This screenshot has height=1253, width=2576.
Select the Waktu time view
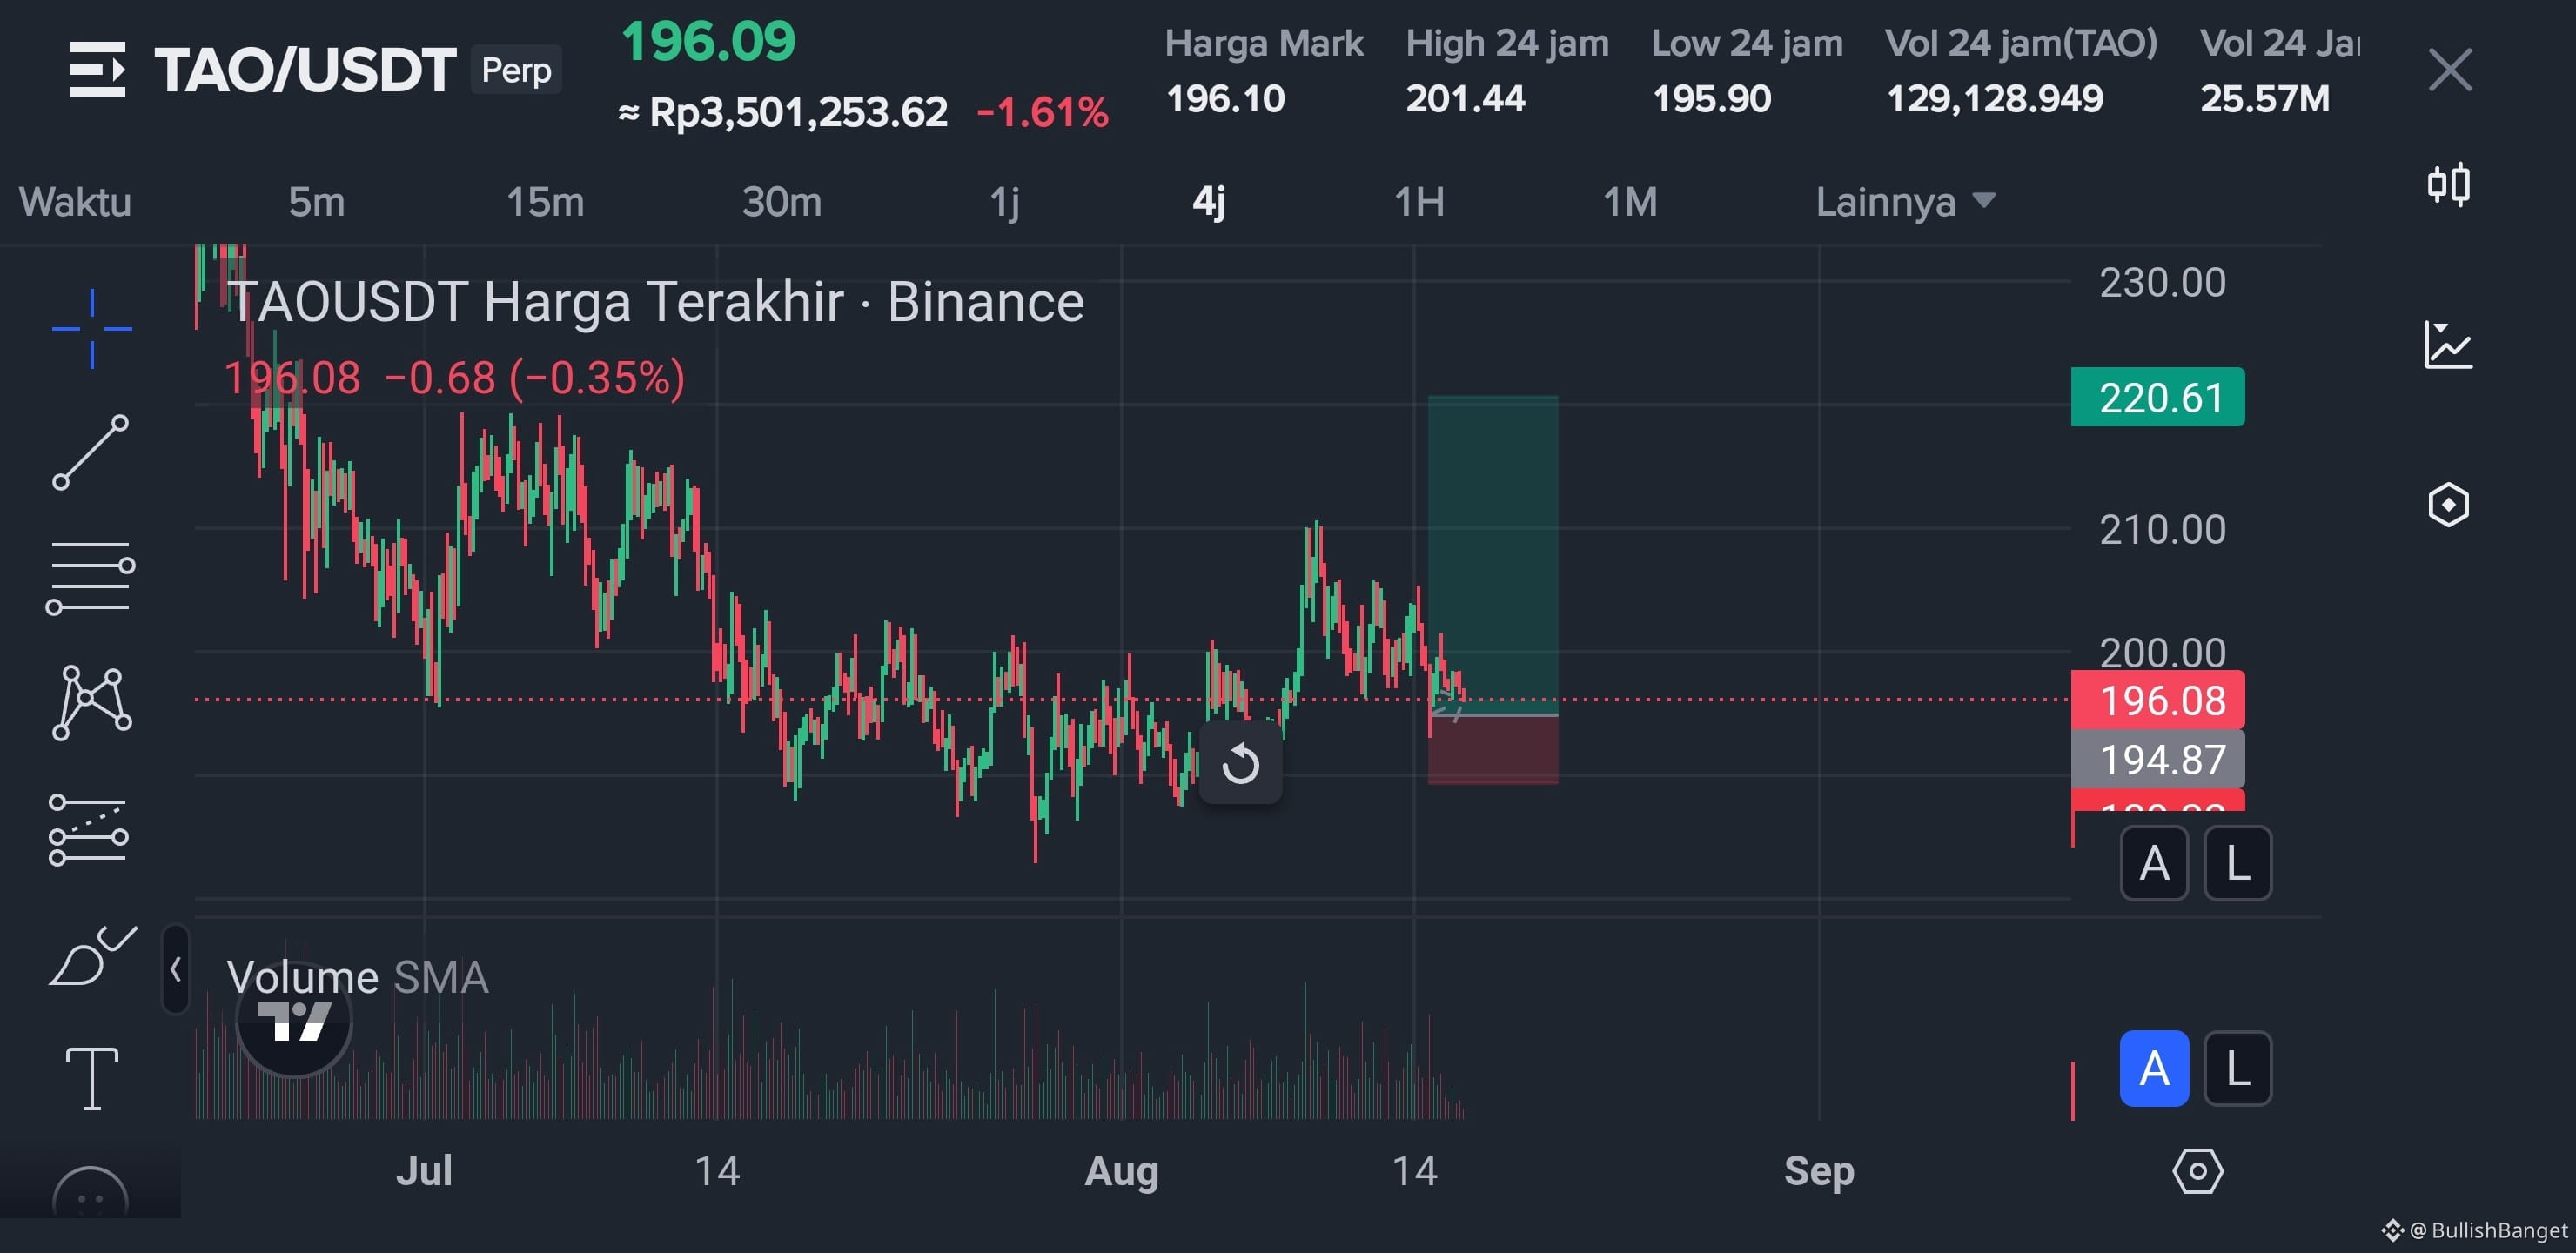pyautogui.click(x=75, y=202)
